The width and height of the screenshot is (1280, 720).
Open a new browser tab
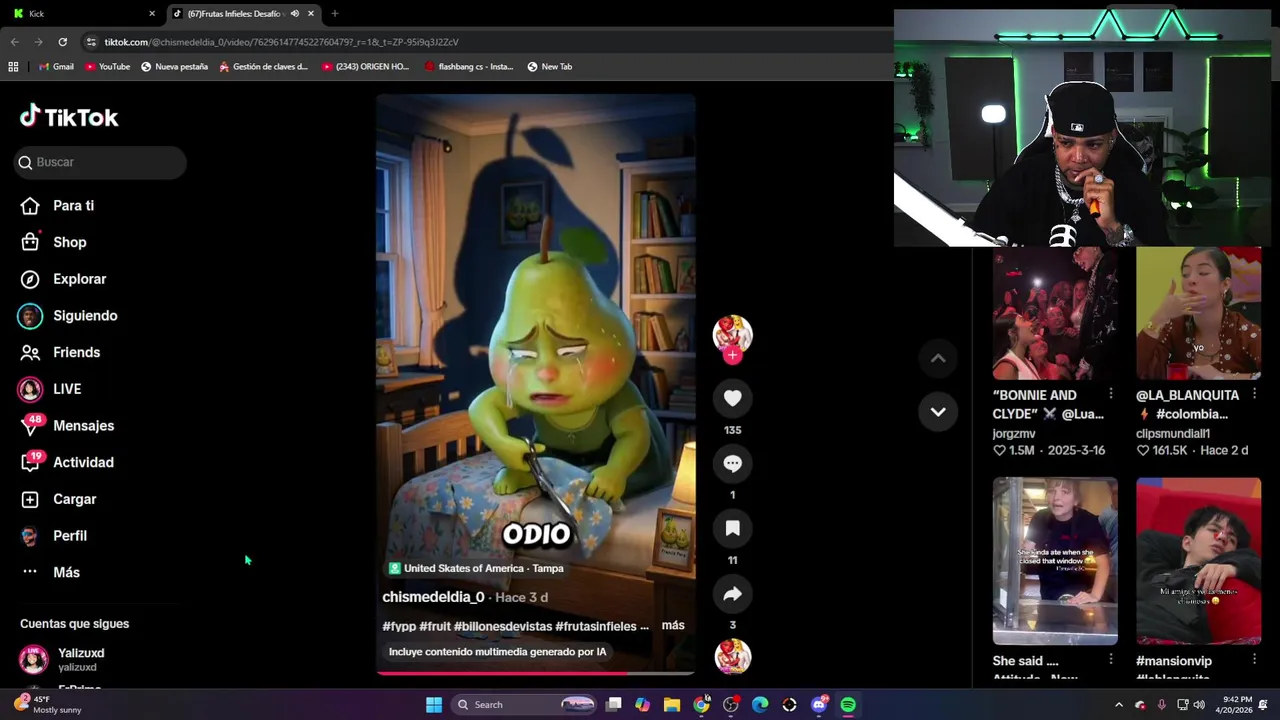tap(335, 14)
